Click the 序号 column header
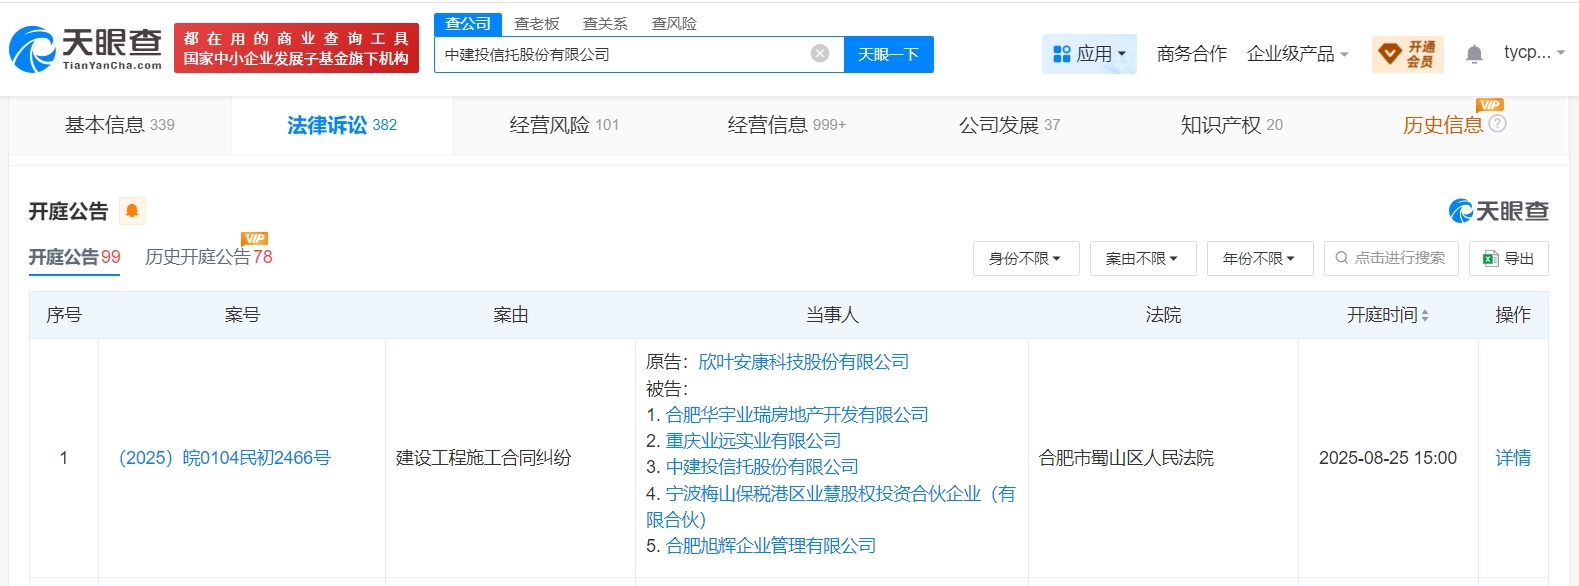The image size is (1579, 586). [64, 315]
